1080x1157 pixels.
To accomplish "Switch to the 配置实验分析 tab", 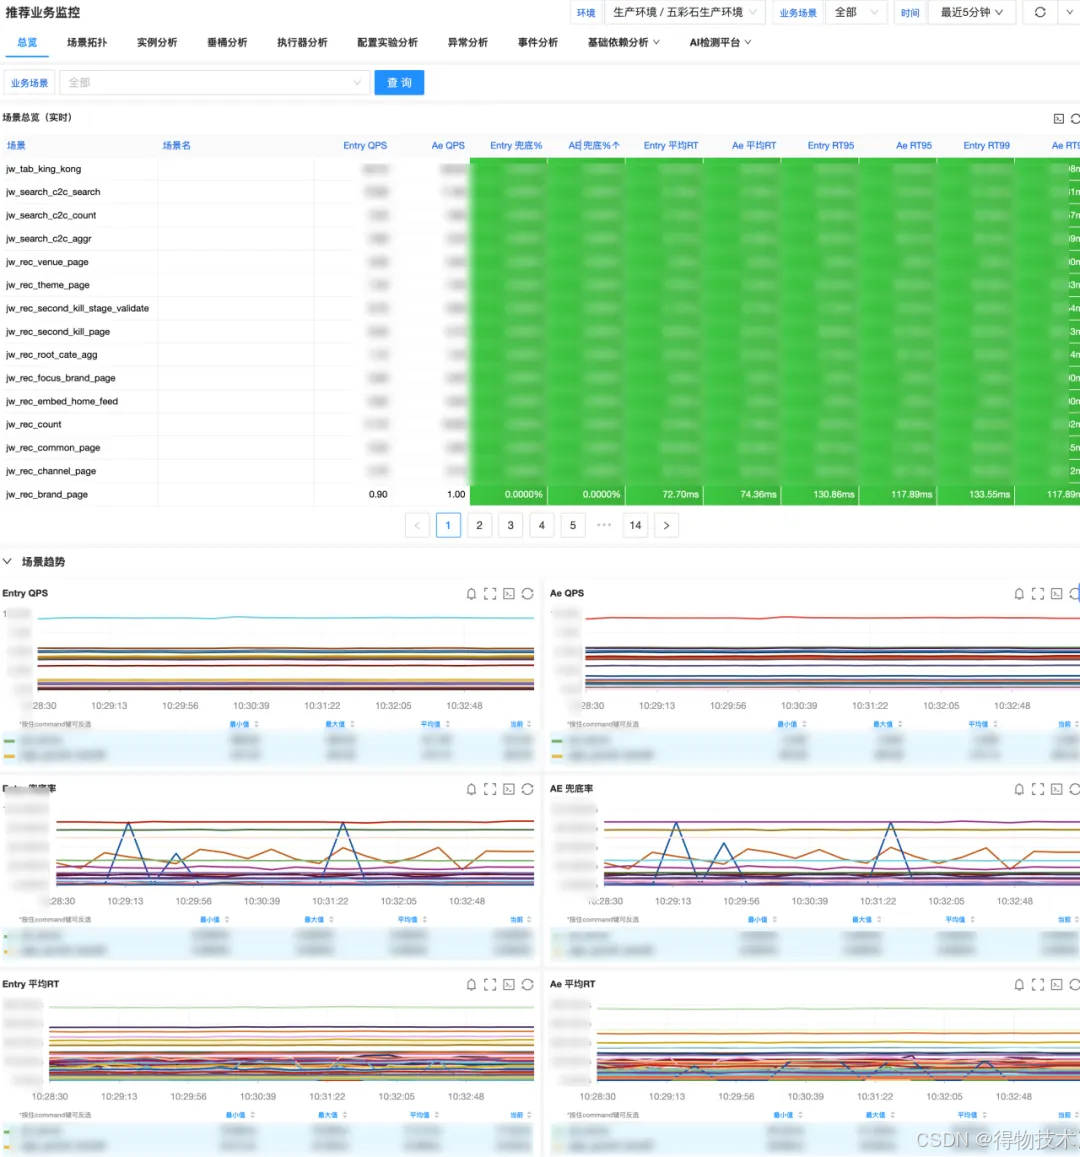I will (387, 43).
